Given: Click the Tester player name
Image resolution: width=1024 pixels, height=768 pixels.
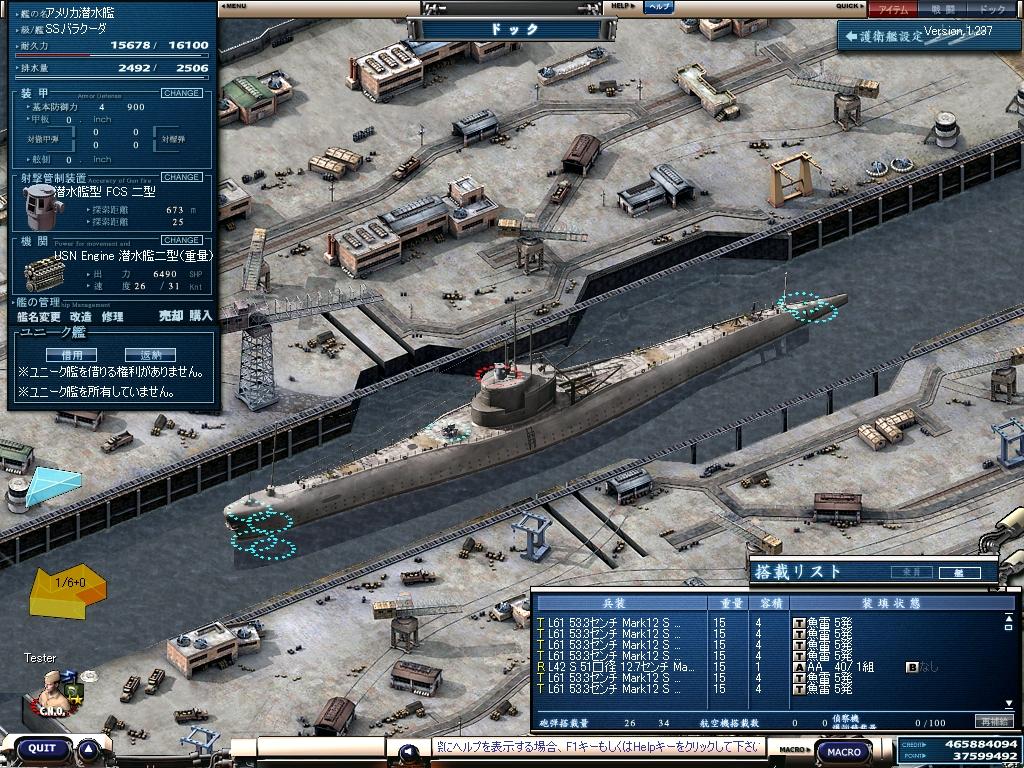Looking at the screenshot, I should pos(40,658).
